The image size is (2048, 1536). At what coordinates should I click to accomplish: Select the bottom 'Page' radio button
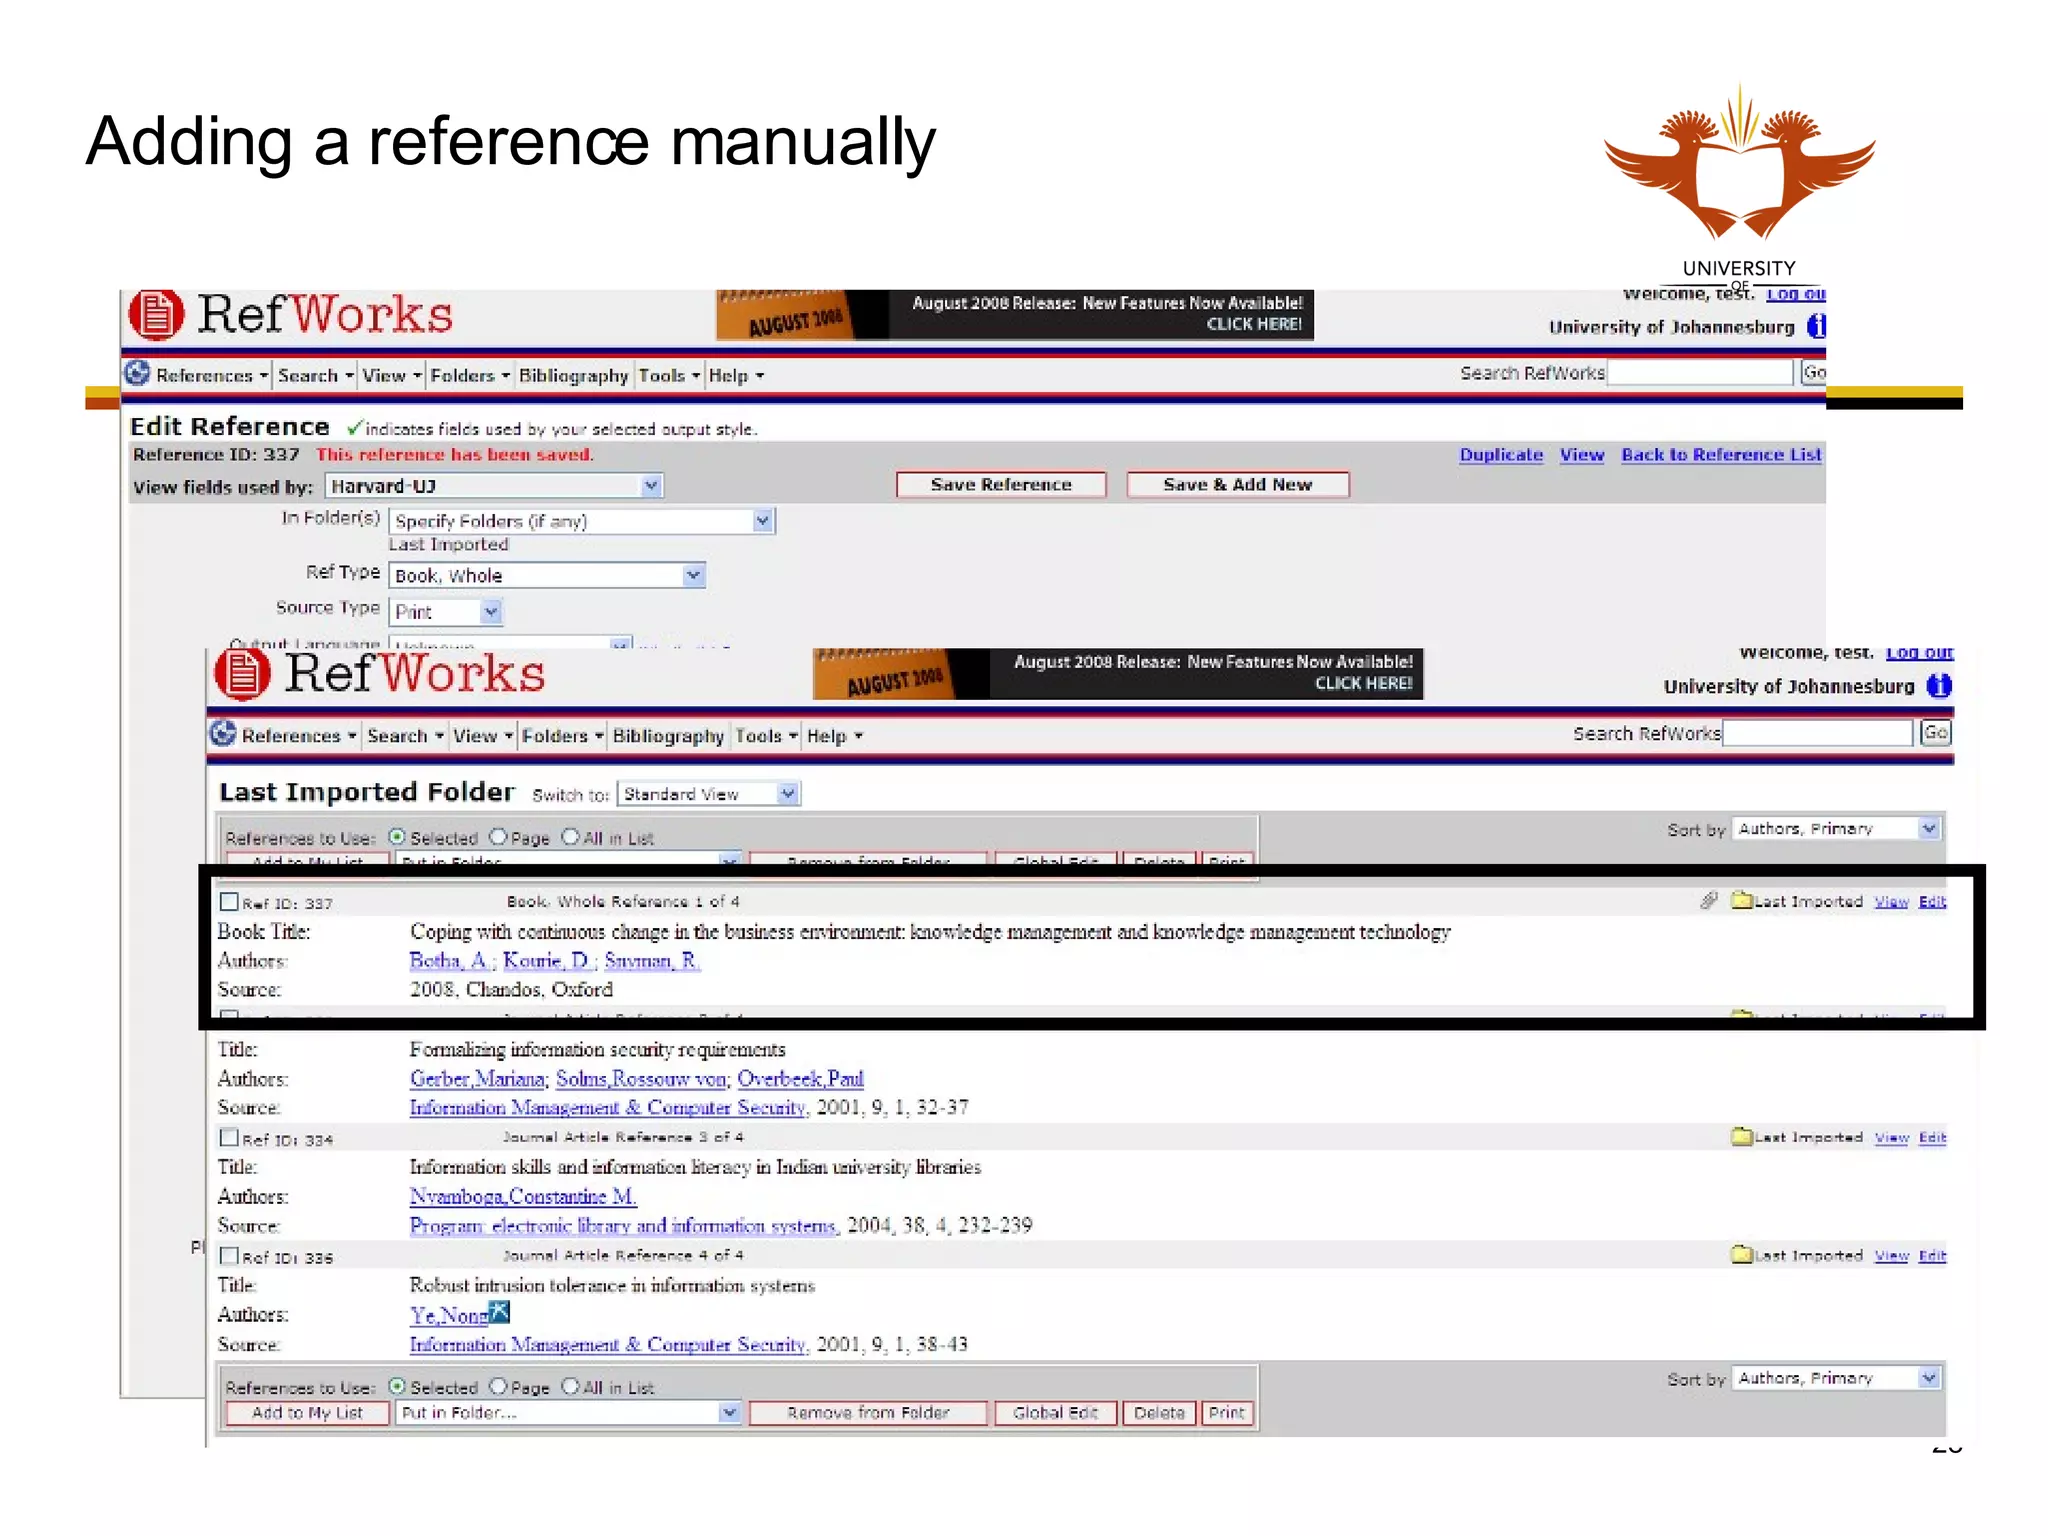498,1386
